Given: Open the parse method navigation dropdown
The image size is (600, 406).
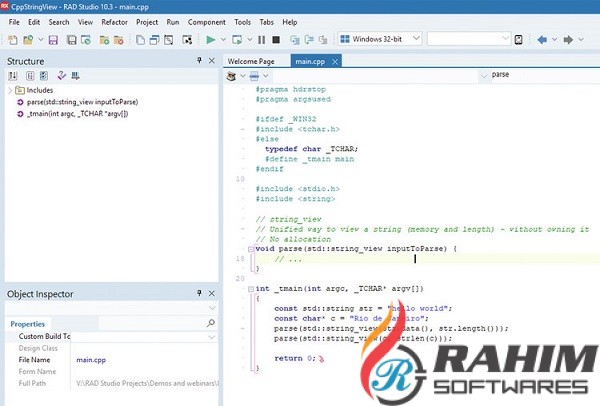Looking at the screenshot, I should click(484, 75).
